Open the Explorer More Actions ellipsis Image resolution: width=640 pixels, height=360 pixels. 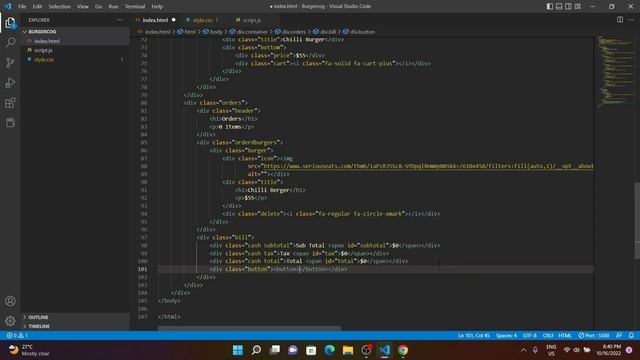pos(120,20)
